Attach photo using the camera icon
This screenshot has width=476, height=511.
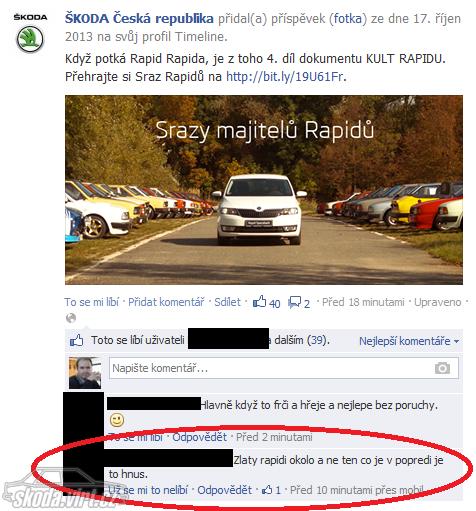(x=442, y=368)
